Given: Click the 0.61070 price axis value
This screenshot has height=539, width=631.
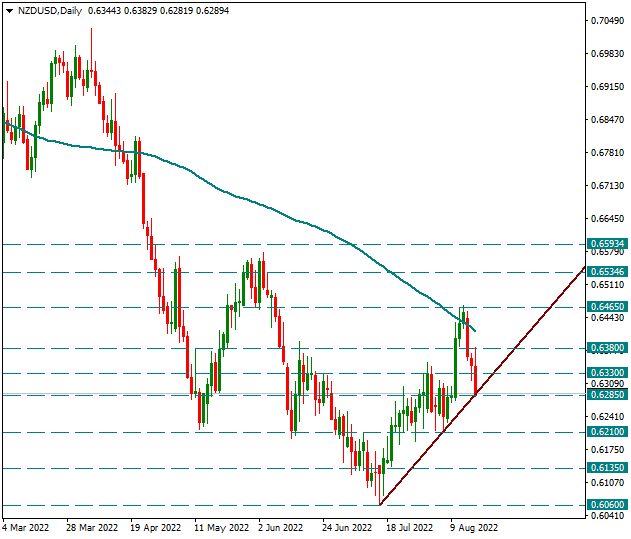Looking at the screenshot, I should click(607, 483).
